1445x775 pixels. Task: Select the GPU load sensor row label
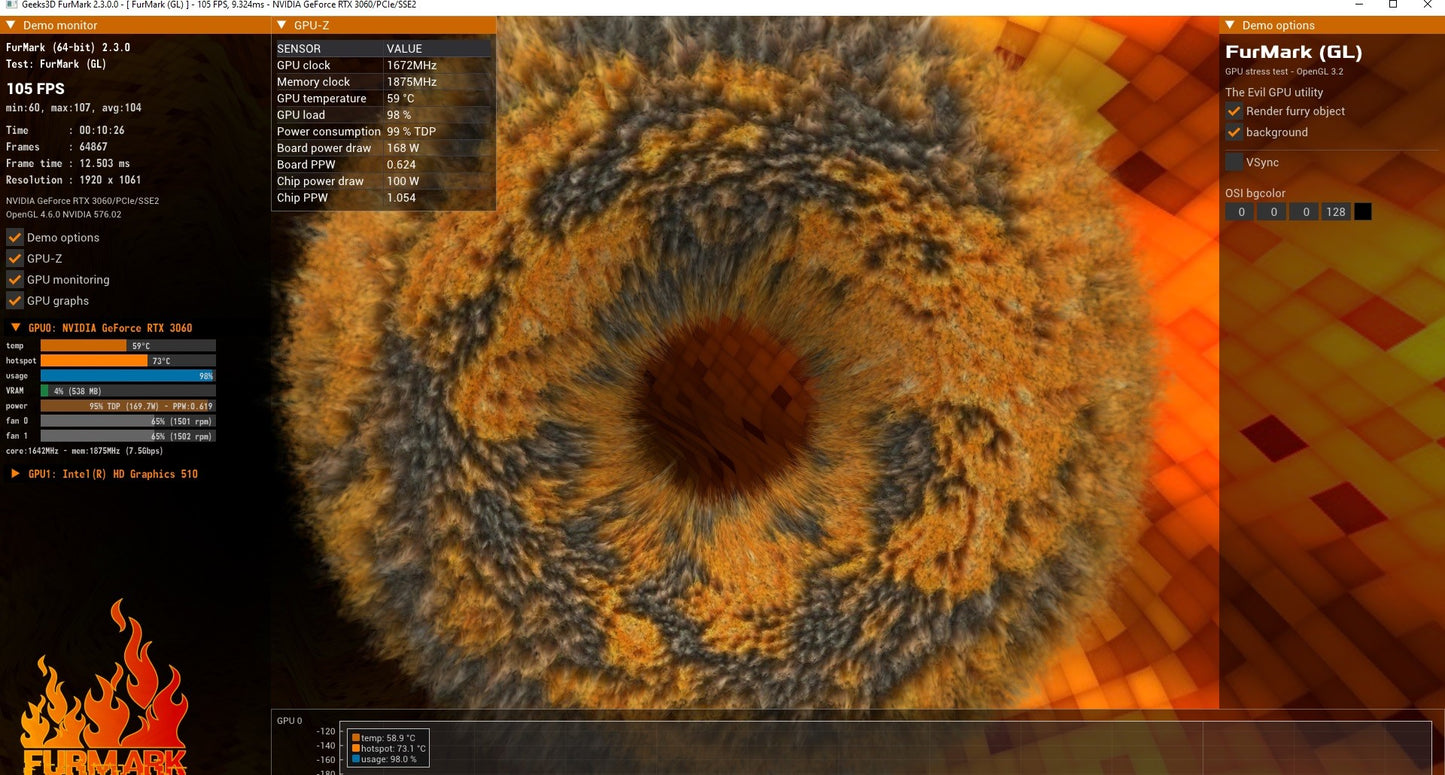point(301,115)
